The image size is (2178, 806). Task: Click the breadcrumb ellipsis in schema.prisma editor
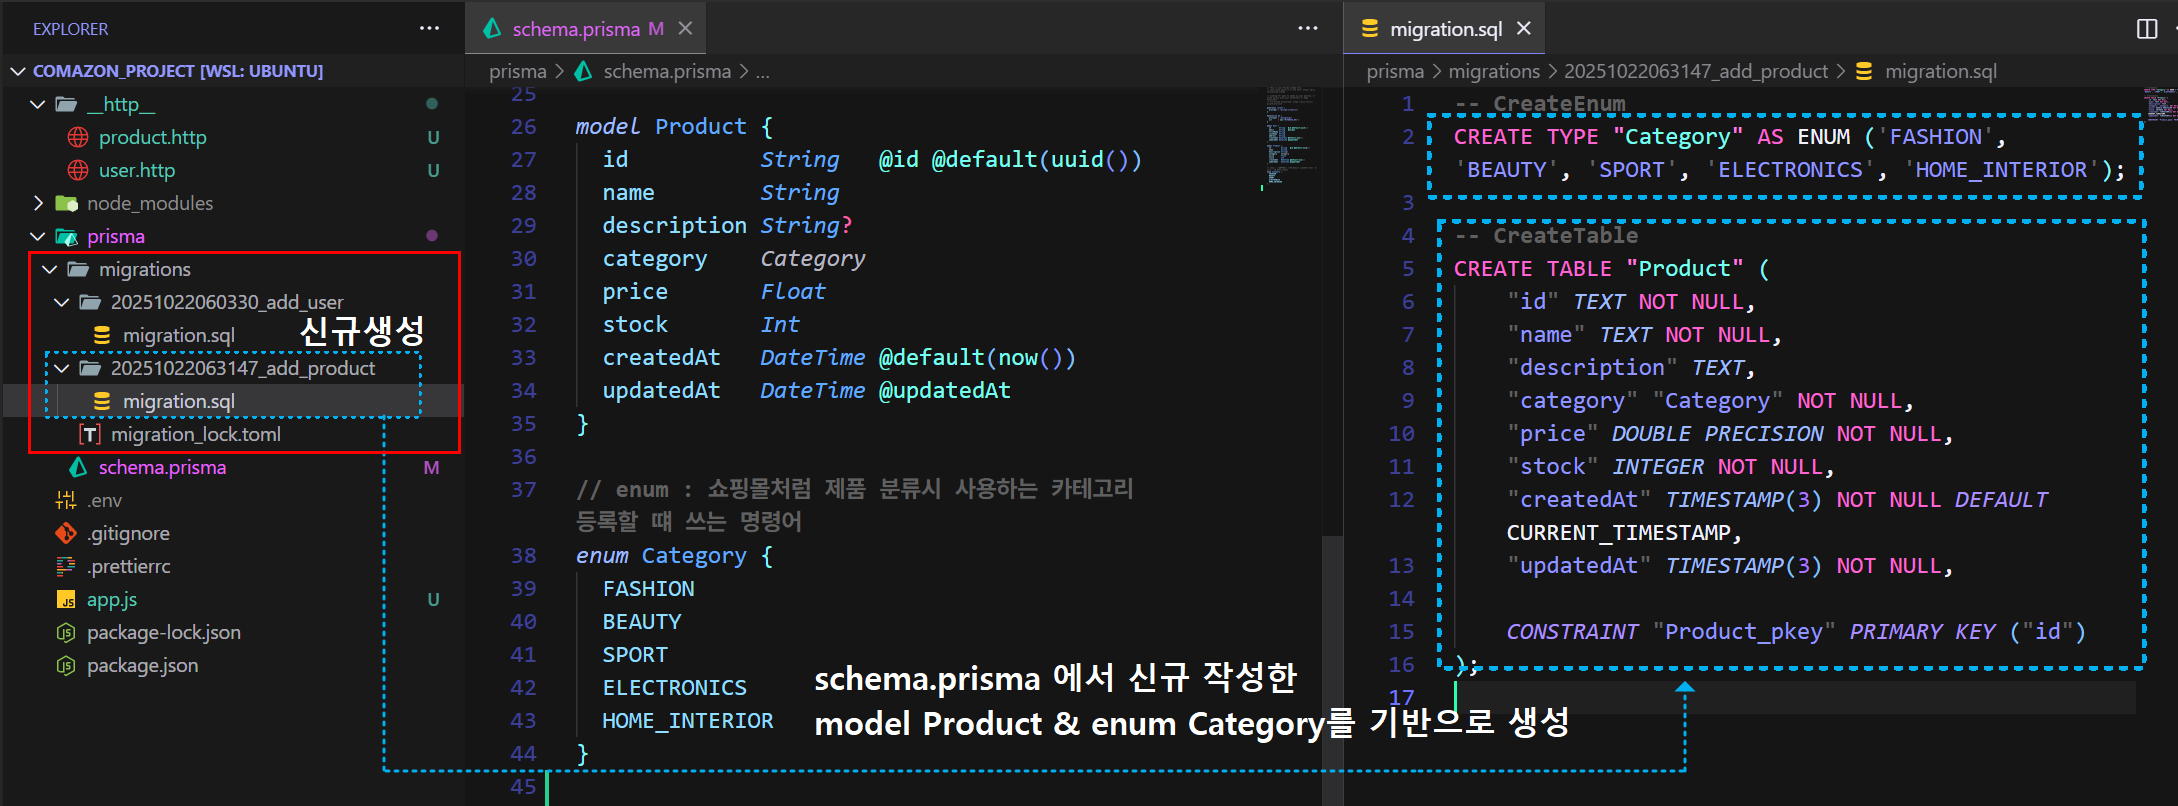[762, 71]
